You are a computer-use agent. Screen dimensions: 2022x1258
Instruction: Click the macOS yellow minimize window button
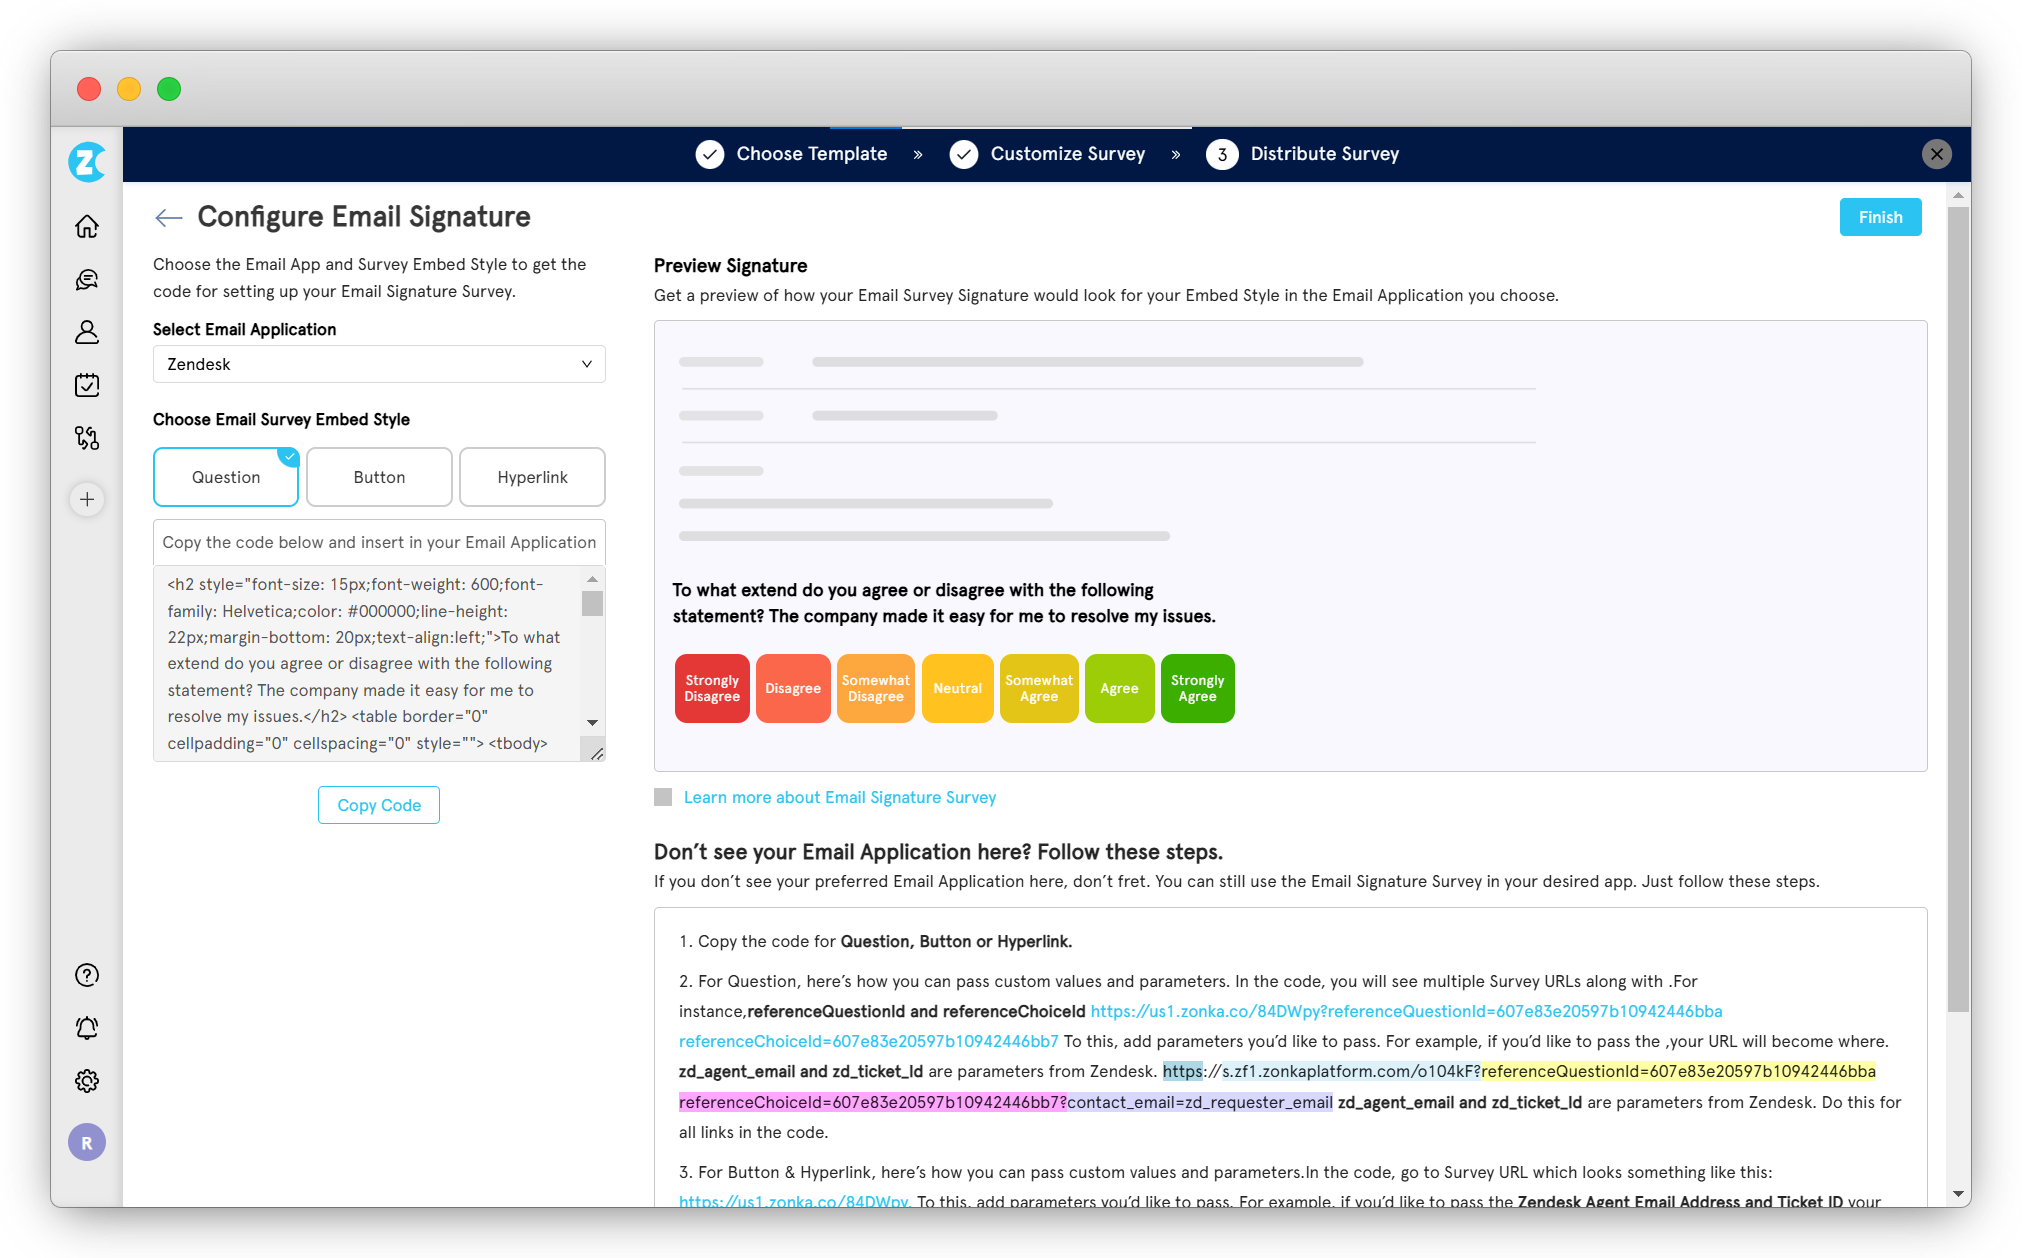[x=129, y=89]
